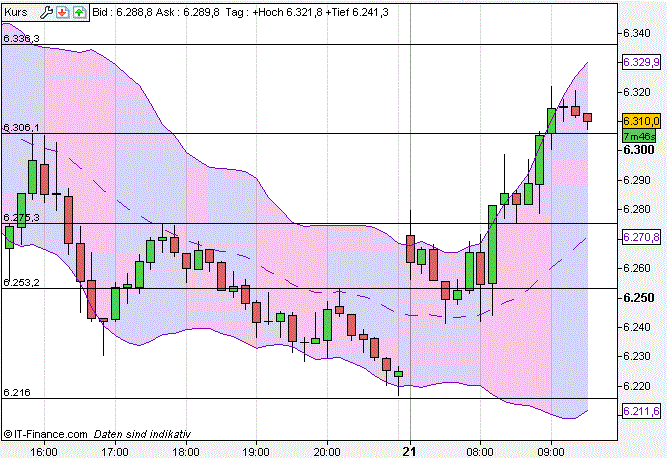Screen dimensions: 668x458
Task: Click the Bid : 6.288,8 quote text
Action: point(122,12)
